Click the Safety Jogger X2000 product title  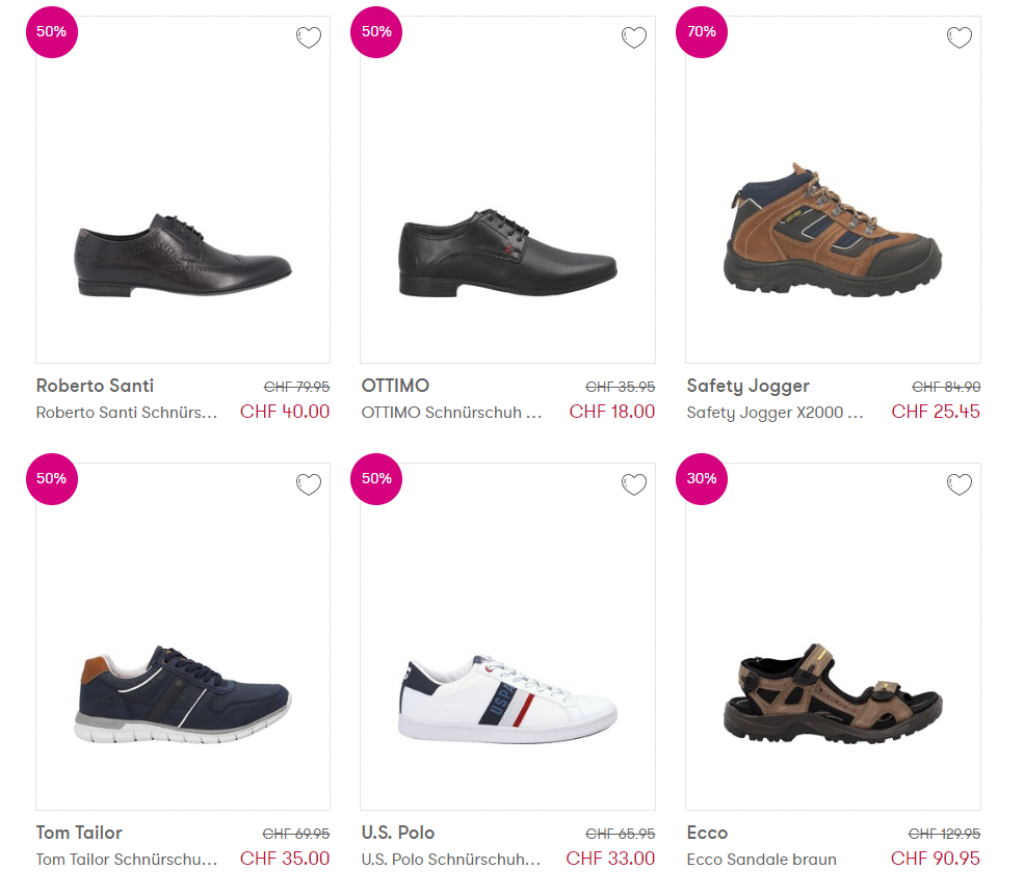[775, 412]
